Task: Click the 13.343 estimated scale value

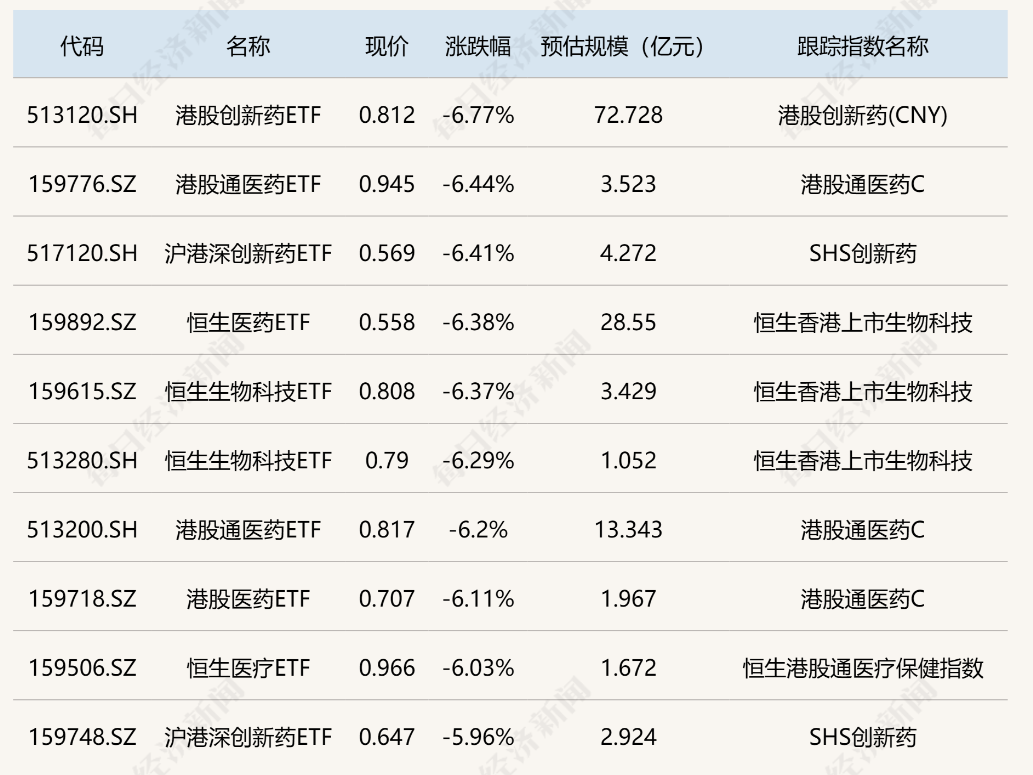Action: click(628, 529)
